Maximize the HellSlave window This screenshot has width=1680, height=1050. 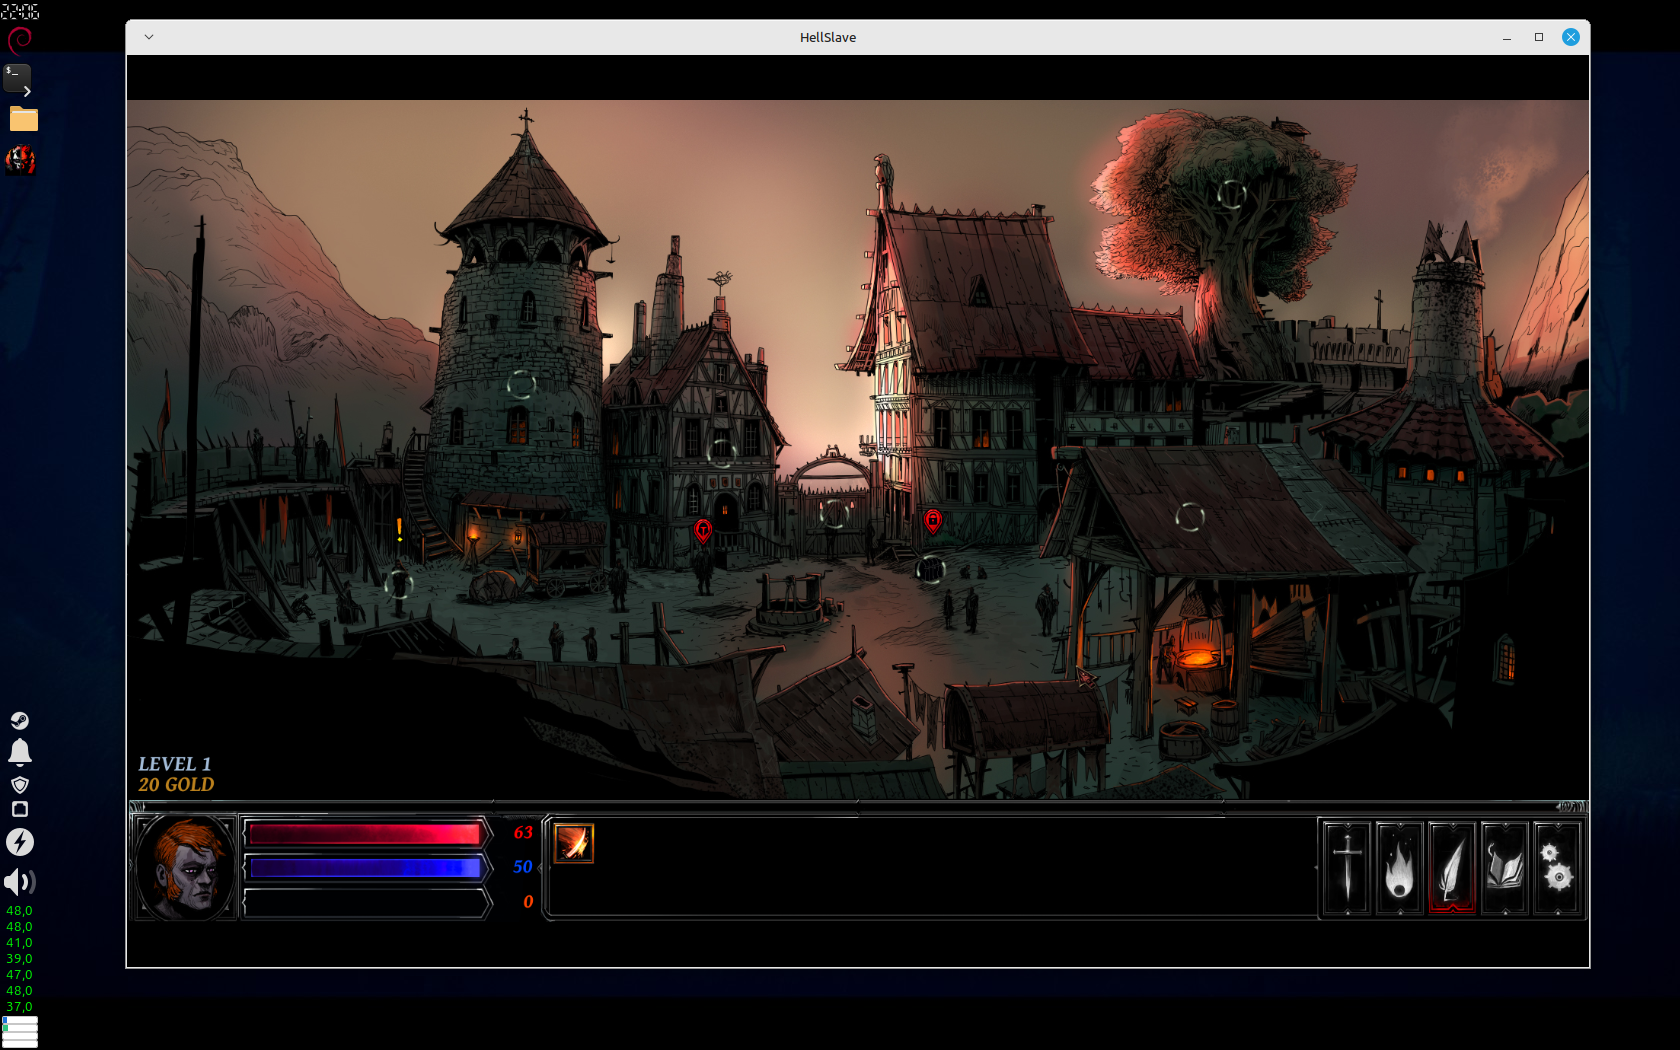tap(1539, 37)
